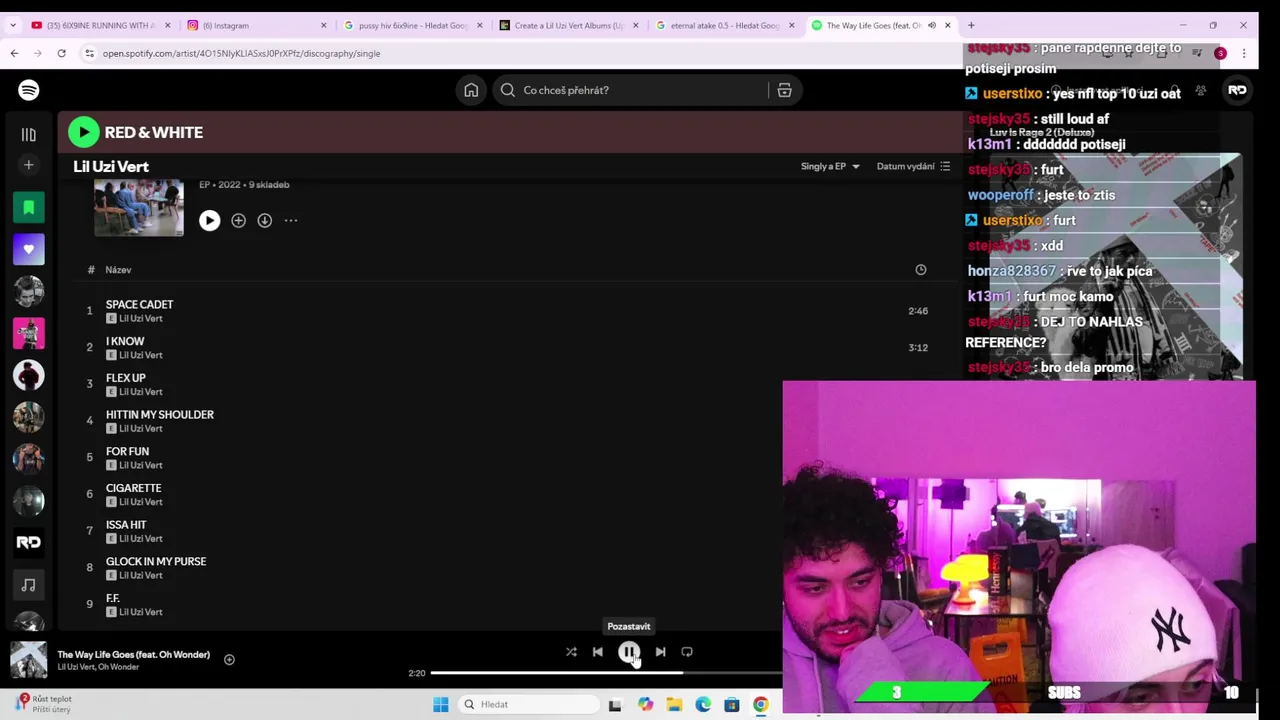Viewport: 1280px width, 720px height.
Task: Toggle shuffle playback
Action: tap(571, 652)
